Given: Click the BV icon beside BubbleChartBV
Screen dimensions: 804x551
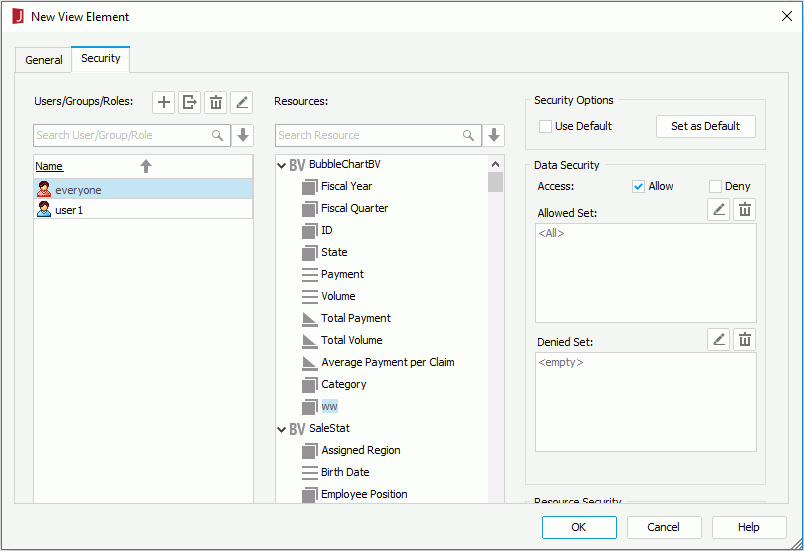Looking at the screenshot, I should tap(297, 165).
